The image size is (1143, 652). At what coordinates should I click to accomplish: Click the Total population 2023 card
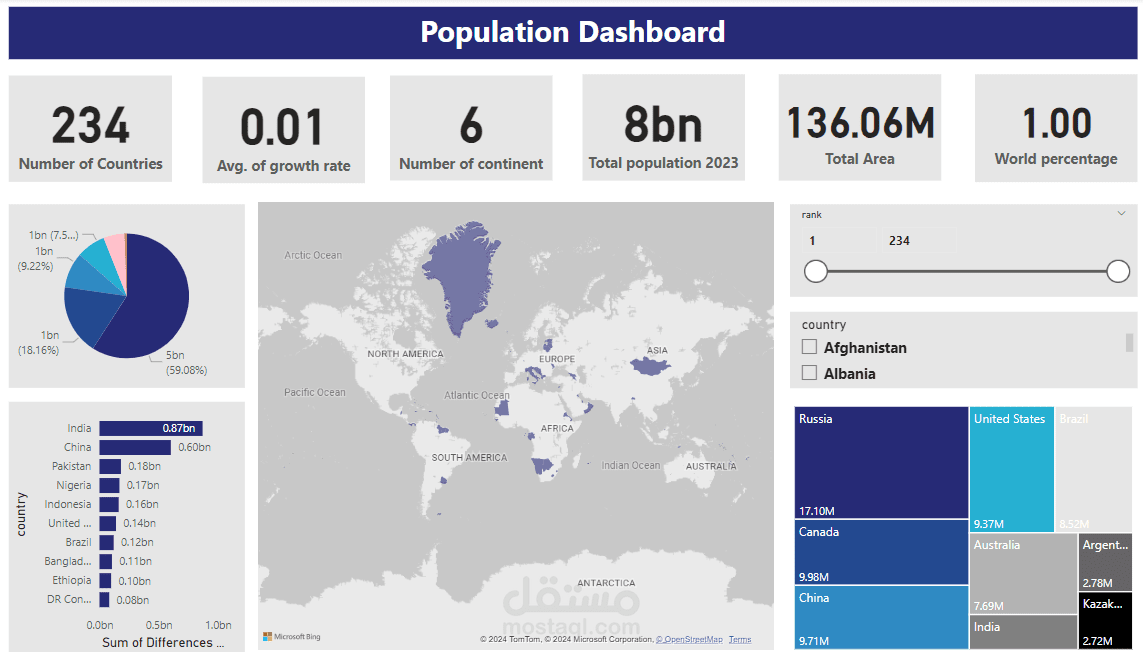pyautogui.click(x=663, y=128)
